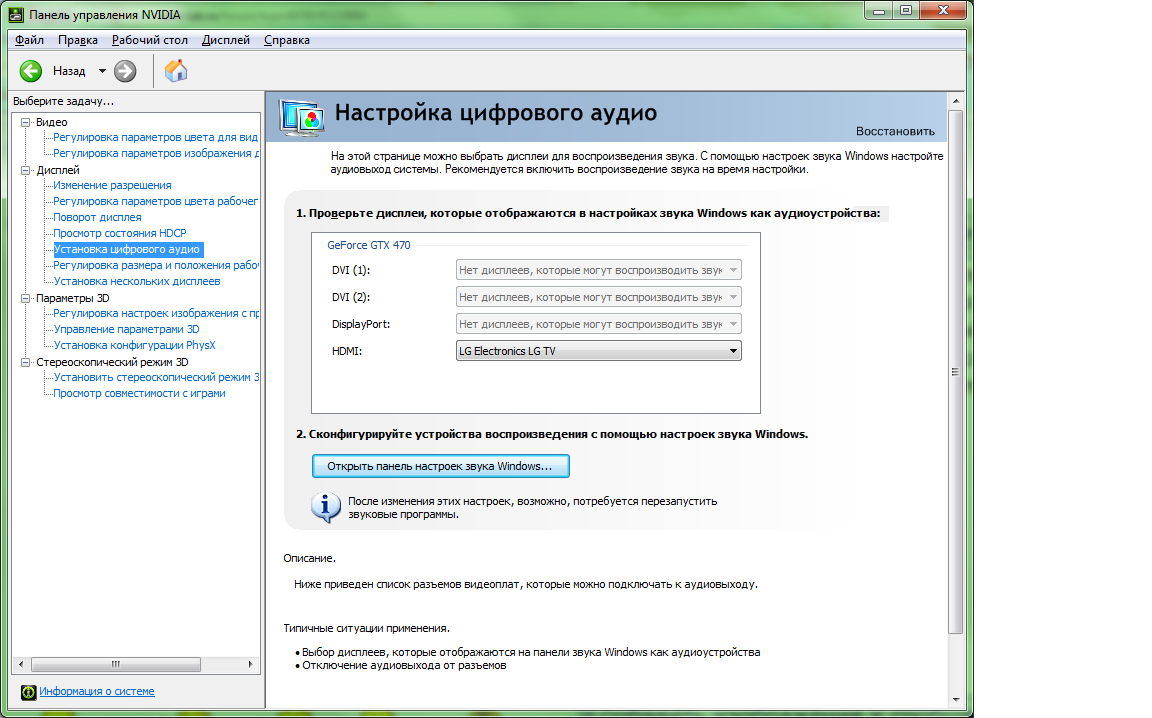Close the NVIDIA Control Panel window

(943, 11)
